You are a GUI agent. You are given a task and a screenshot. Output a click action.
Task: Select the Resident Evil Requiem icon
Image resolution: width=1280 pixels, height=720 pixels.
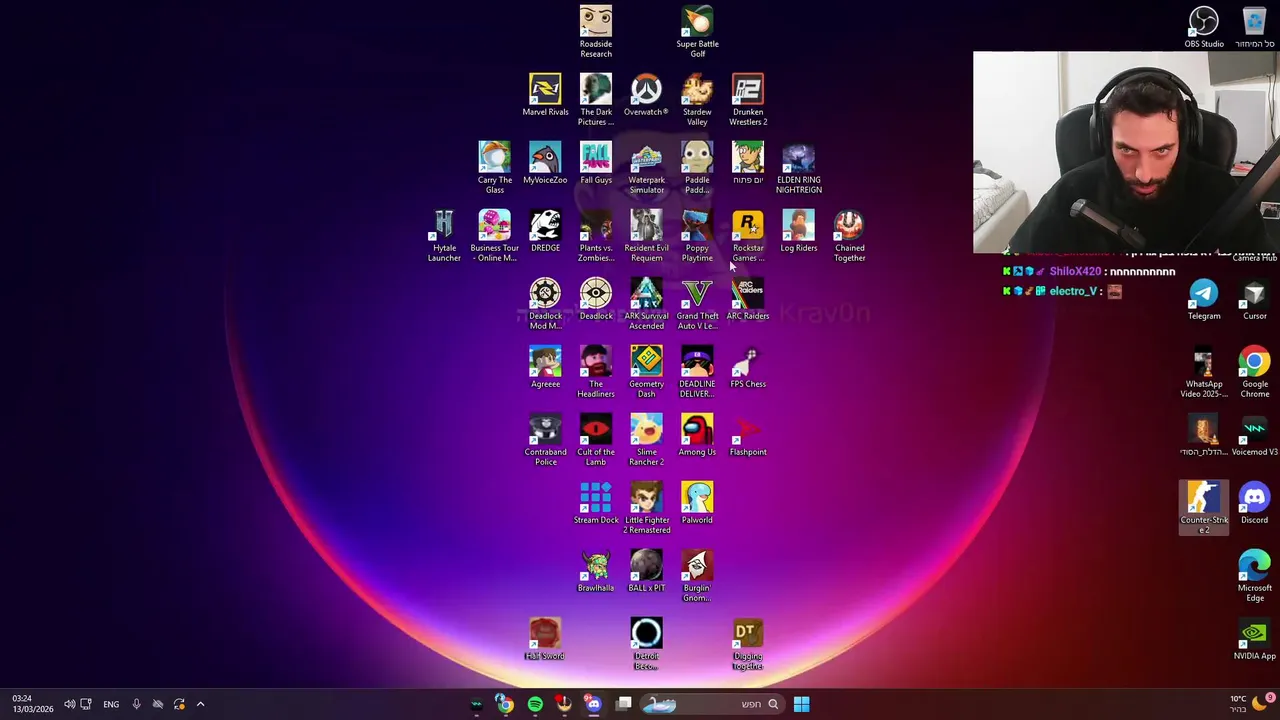pyautogui.click(x=646, y=235)
